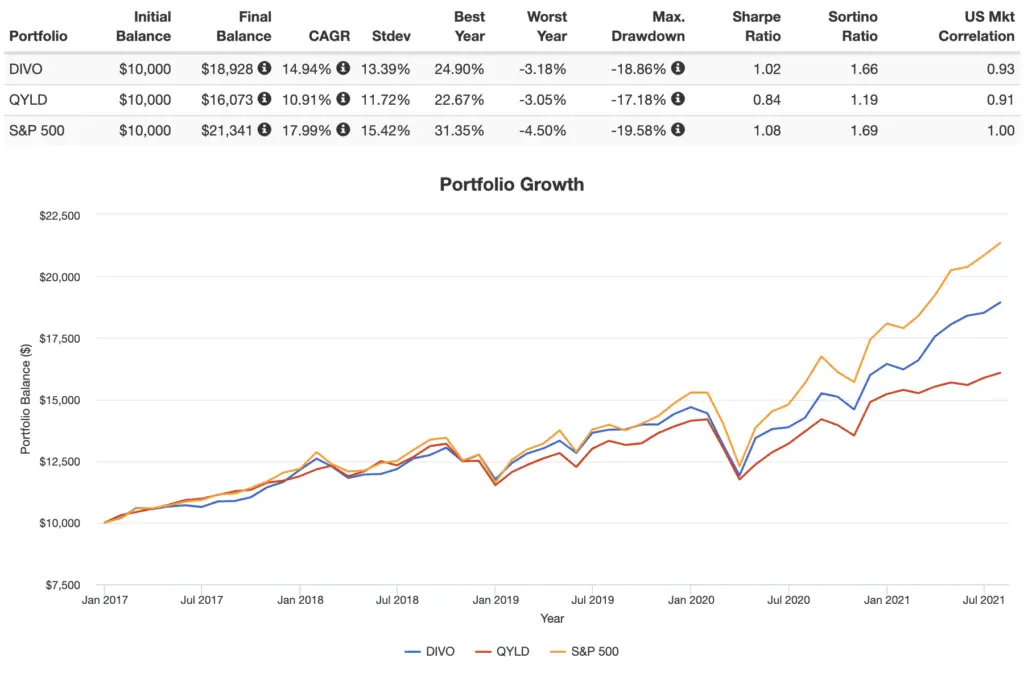This screenshot has height=675, width=1024.
Task: Click info icon next to DIVO final balance $18,928
Action: [x=264, y=68]
